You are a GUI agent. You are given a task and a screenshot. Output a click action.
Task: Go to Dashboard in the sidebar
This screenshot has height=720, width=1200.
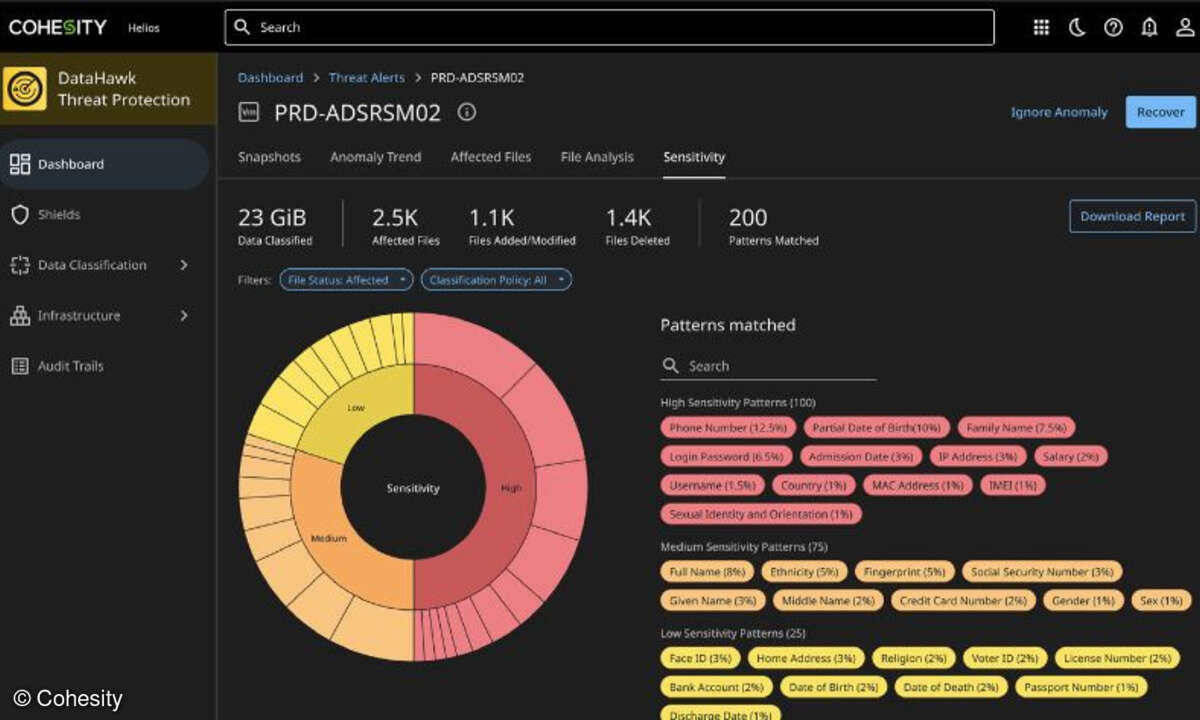coord(104,164)
